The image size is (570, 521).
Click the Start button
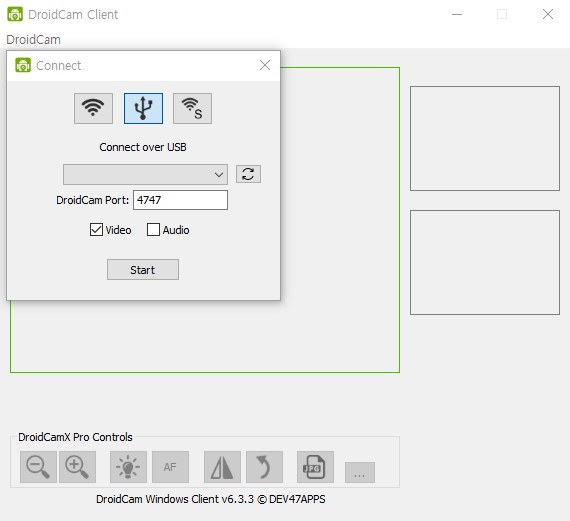(143, 269)
